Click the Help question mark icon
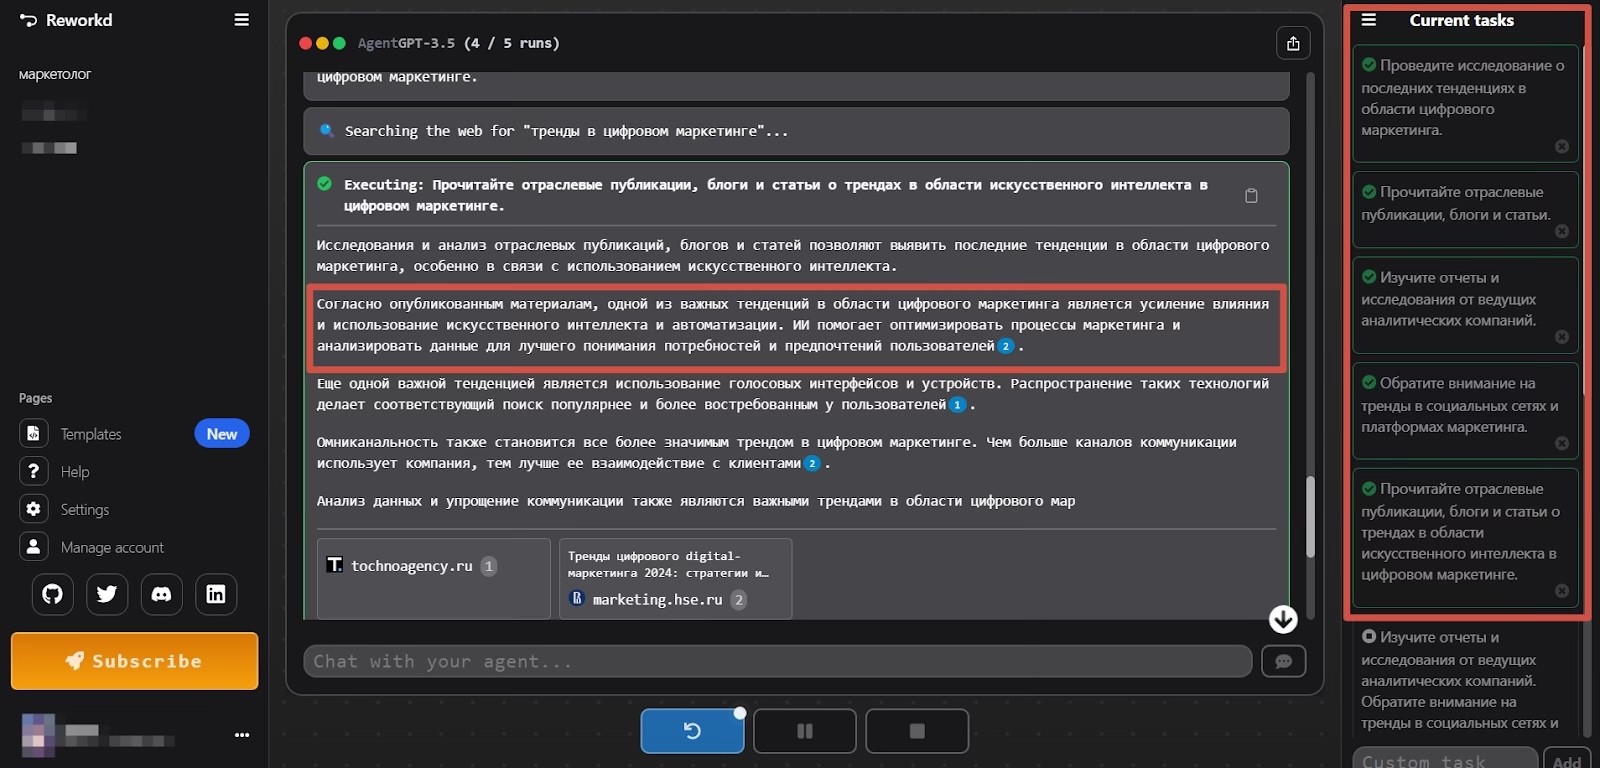This screenshot has width=1600, height=768. 33,471
